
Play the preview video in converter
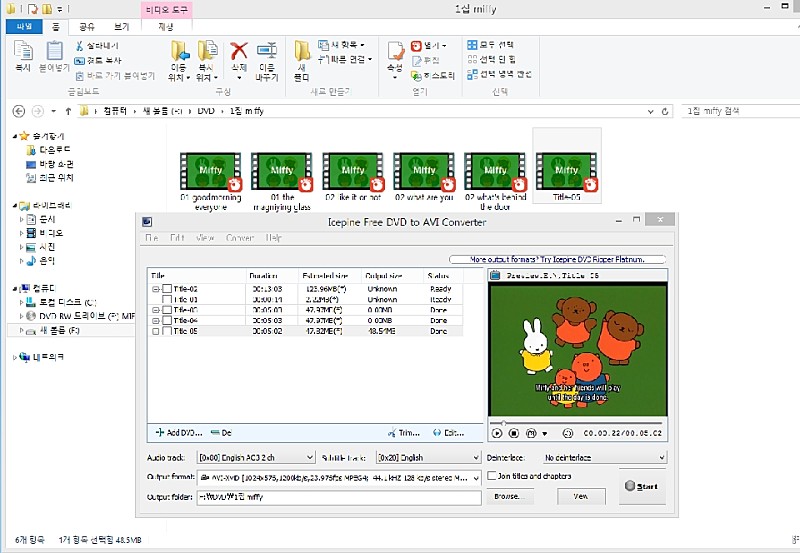point(497,433)
